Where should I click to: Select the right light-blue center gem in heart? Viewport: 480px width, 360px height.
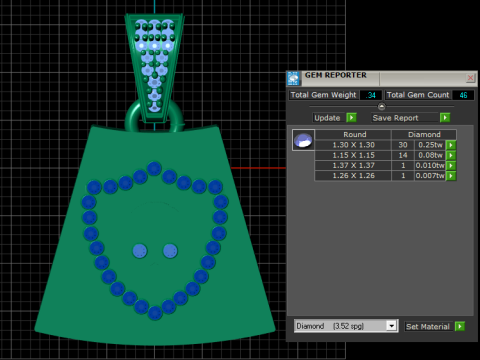(x=170, y=251)
